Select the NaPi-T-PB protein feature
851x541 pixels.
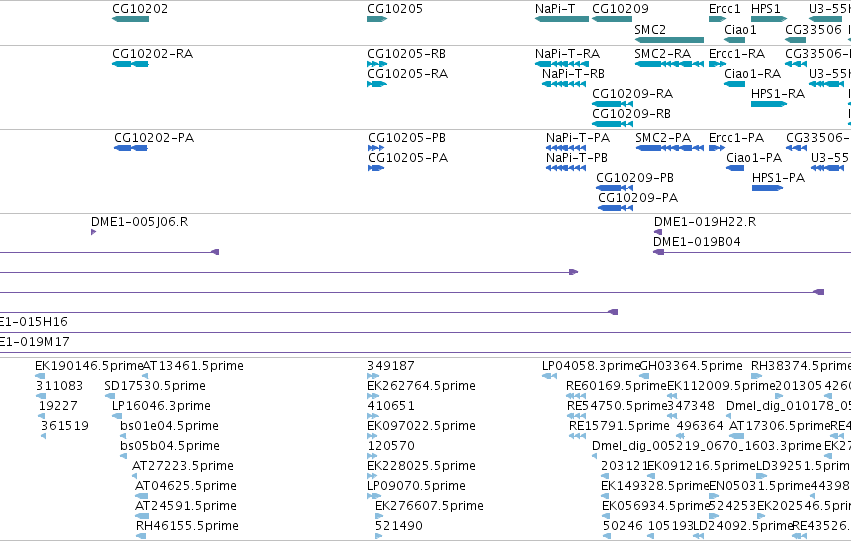click(566, 168)
